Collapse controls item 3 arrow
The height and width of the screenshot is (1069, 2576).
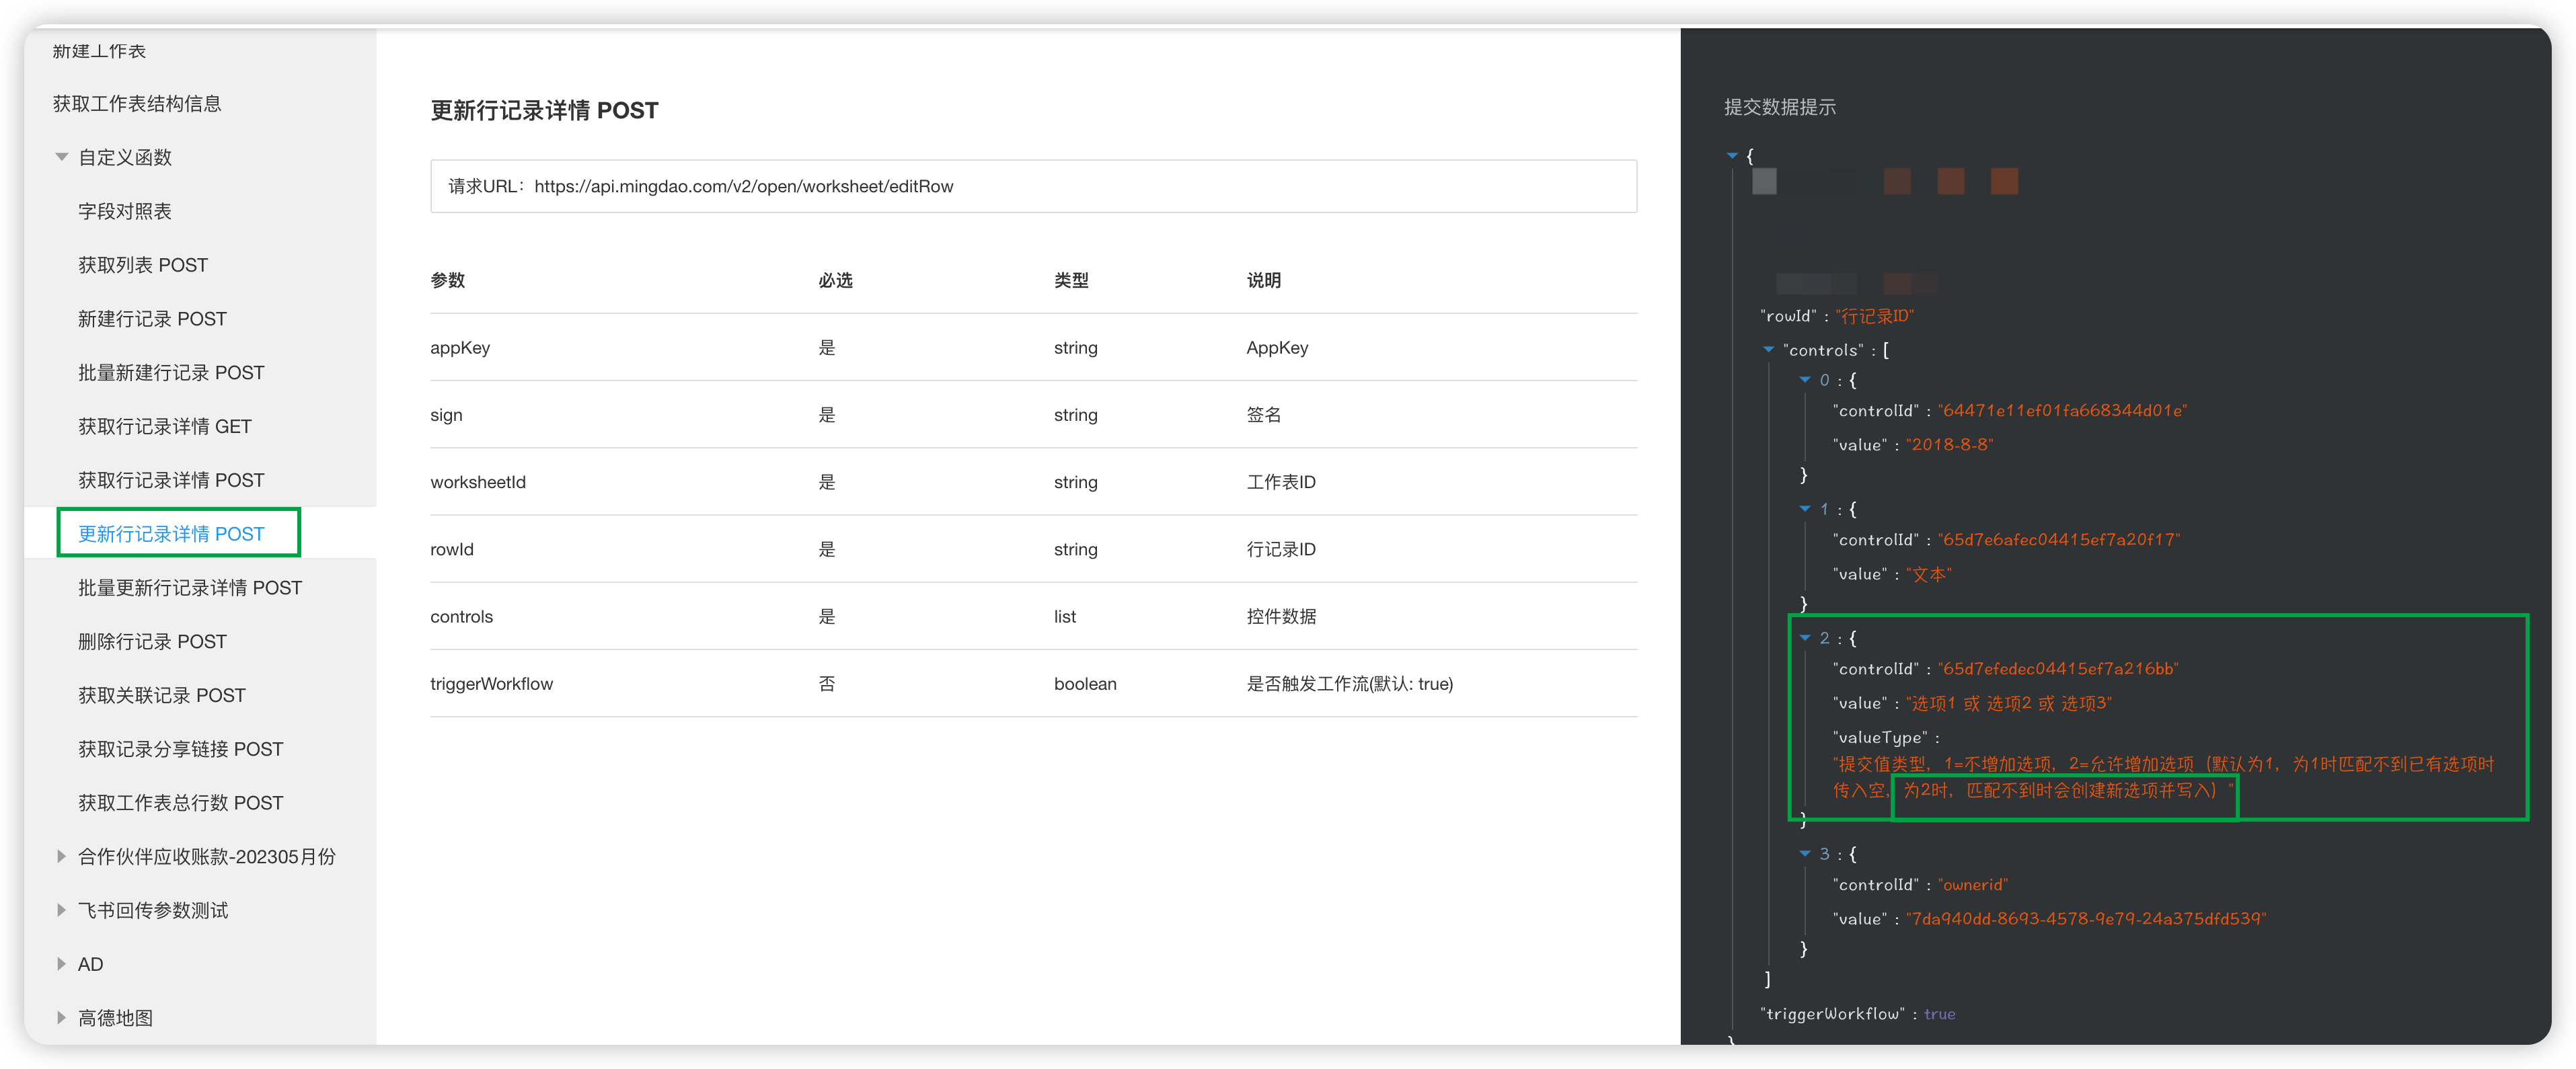(1805, 854)
